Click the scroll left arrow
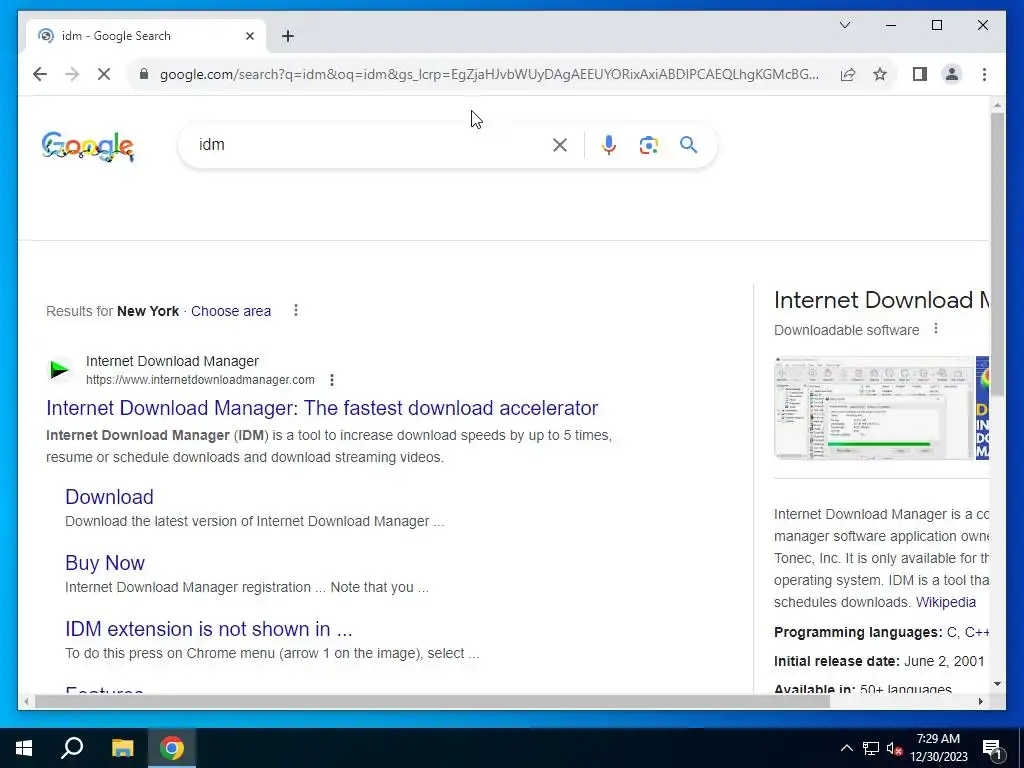Image resolution: width=1024 pixels, height=768 pixels. point(26,701)
